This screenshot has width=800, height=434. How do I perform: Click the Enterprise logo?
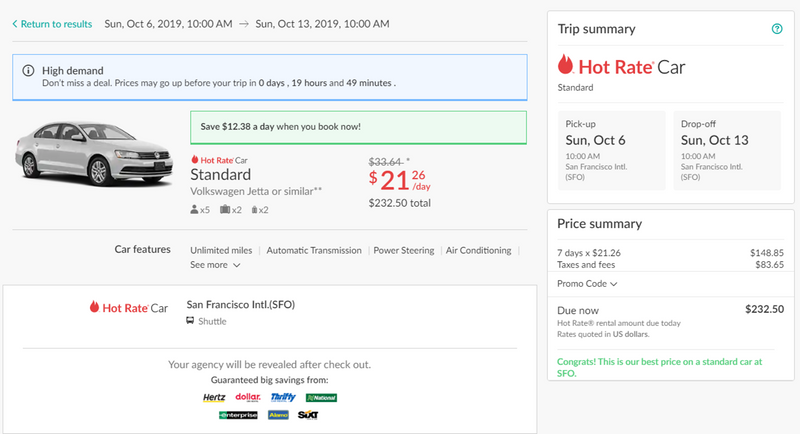click(x=238, y=415)
